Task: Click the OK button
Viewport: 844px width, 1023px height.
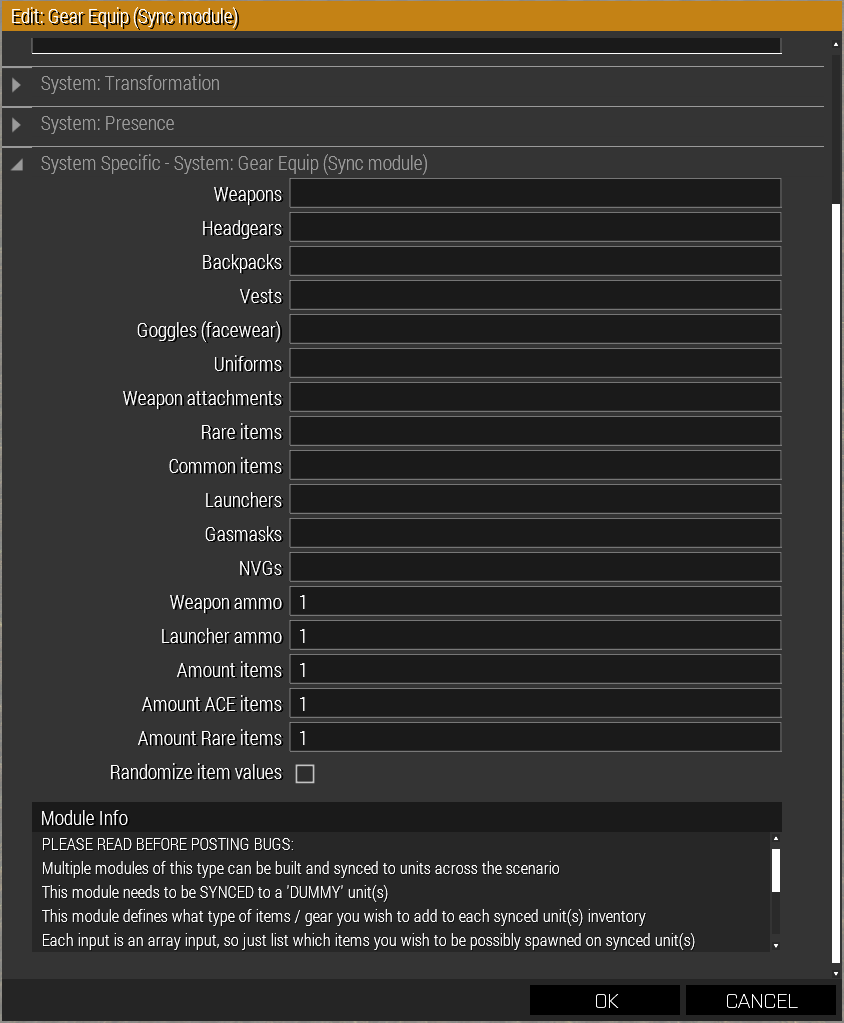Action: pos(606,1001)
